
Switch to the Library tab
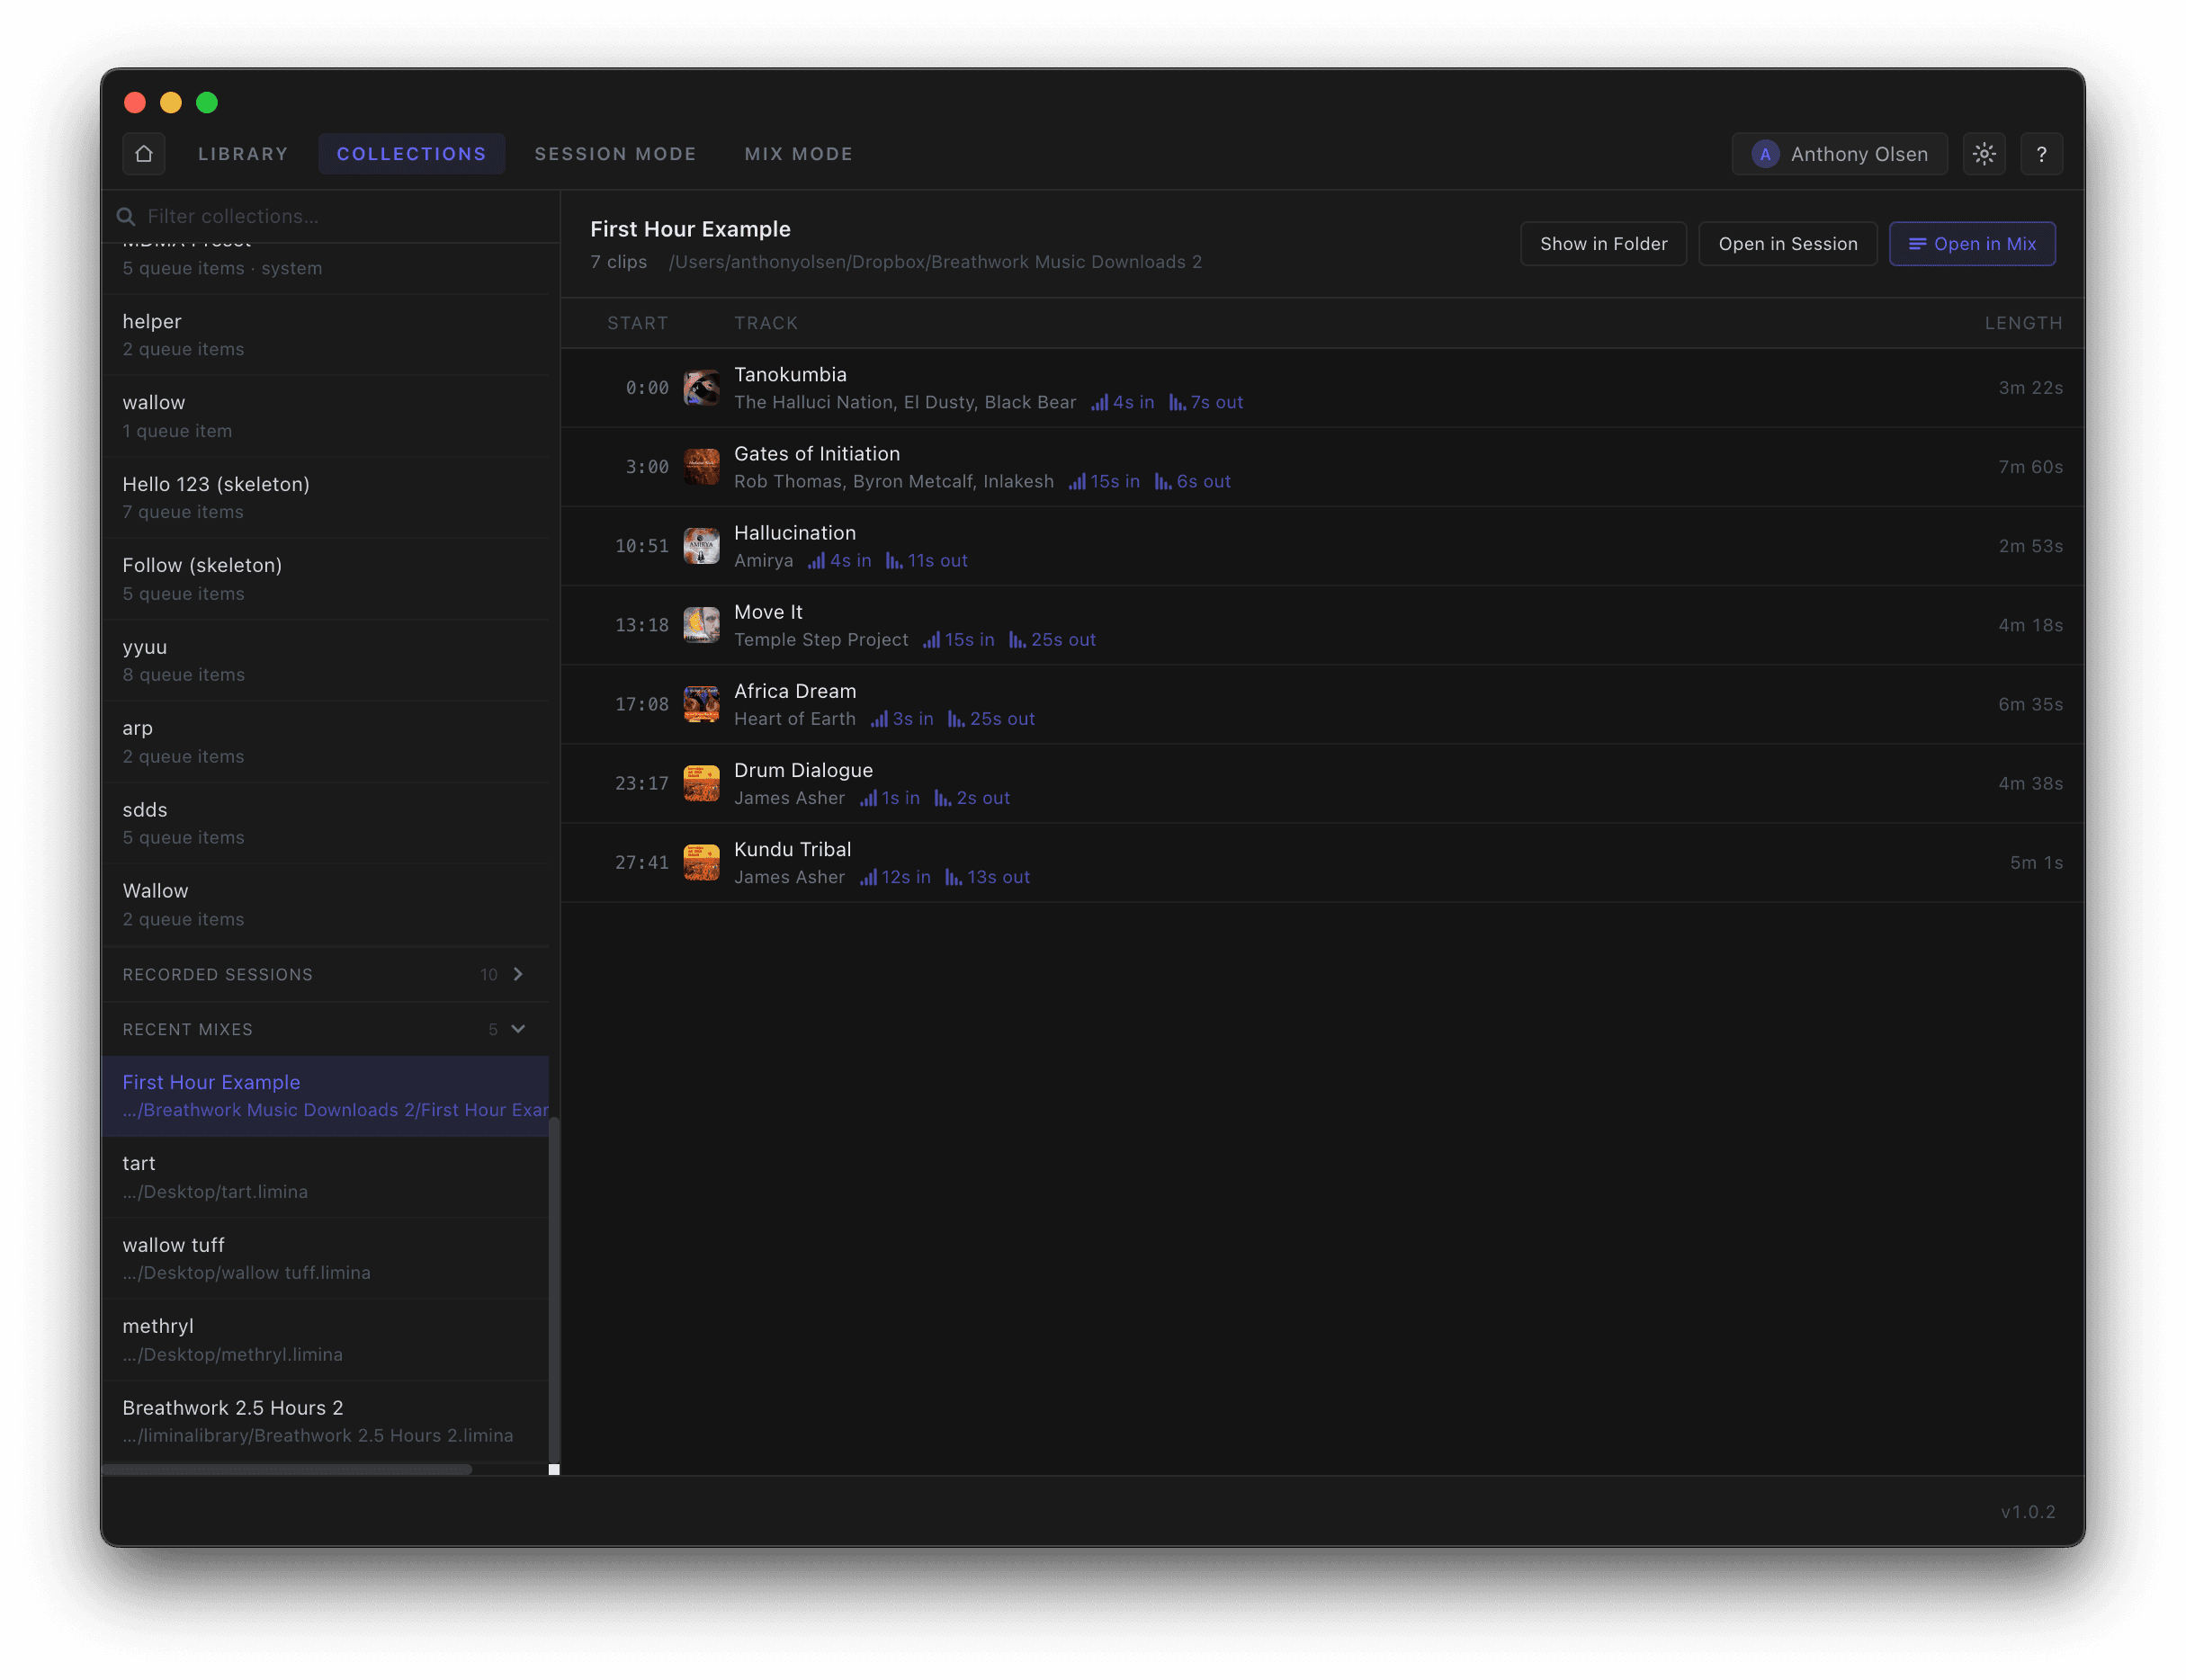tap(243, 154)
